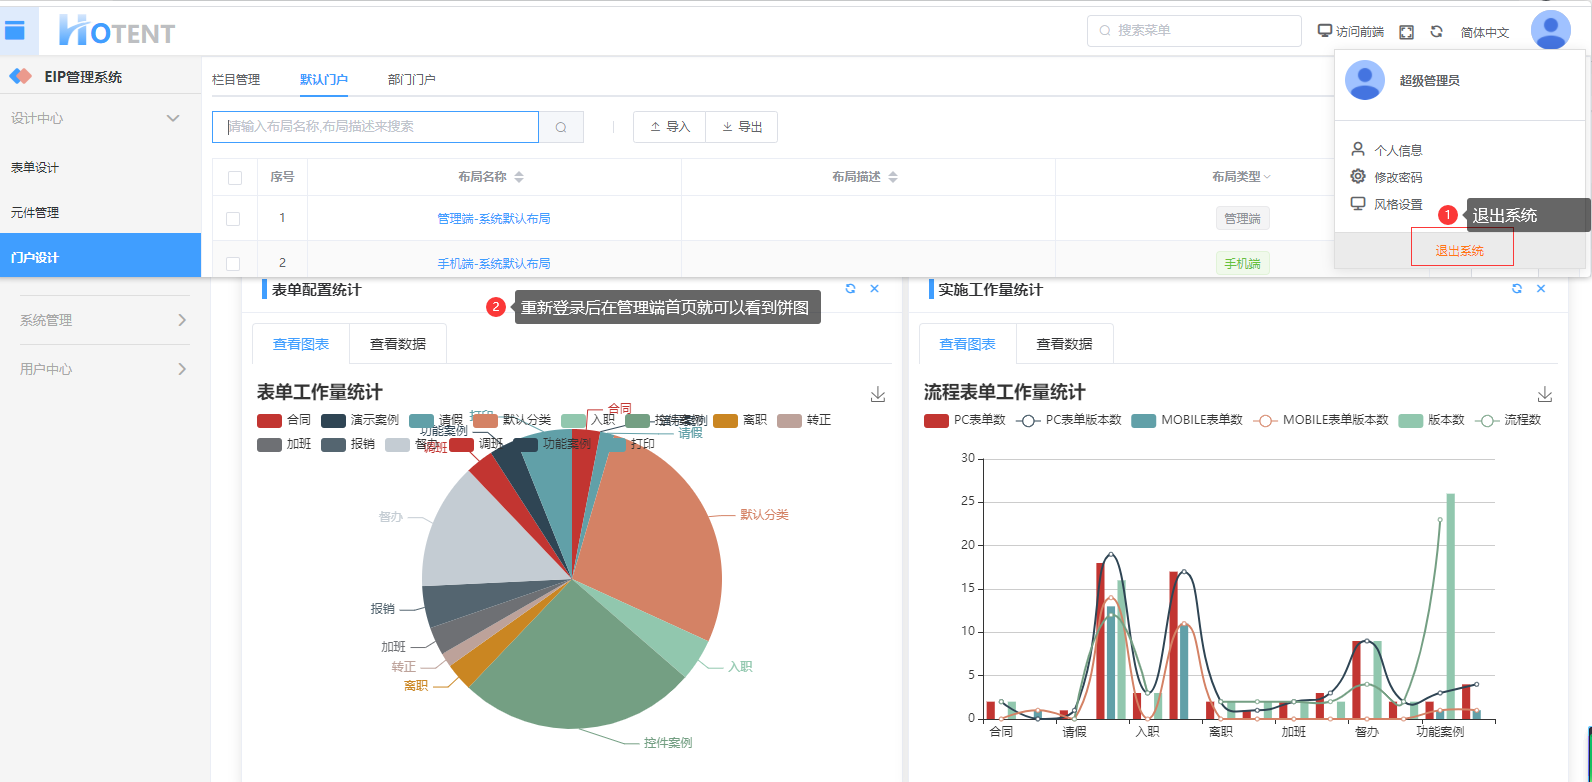Click 退出系统 to log out
The width and height of the screenshot is (1592, 782).
[x=1459, y=251]
